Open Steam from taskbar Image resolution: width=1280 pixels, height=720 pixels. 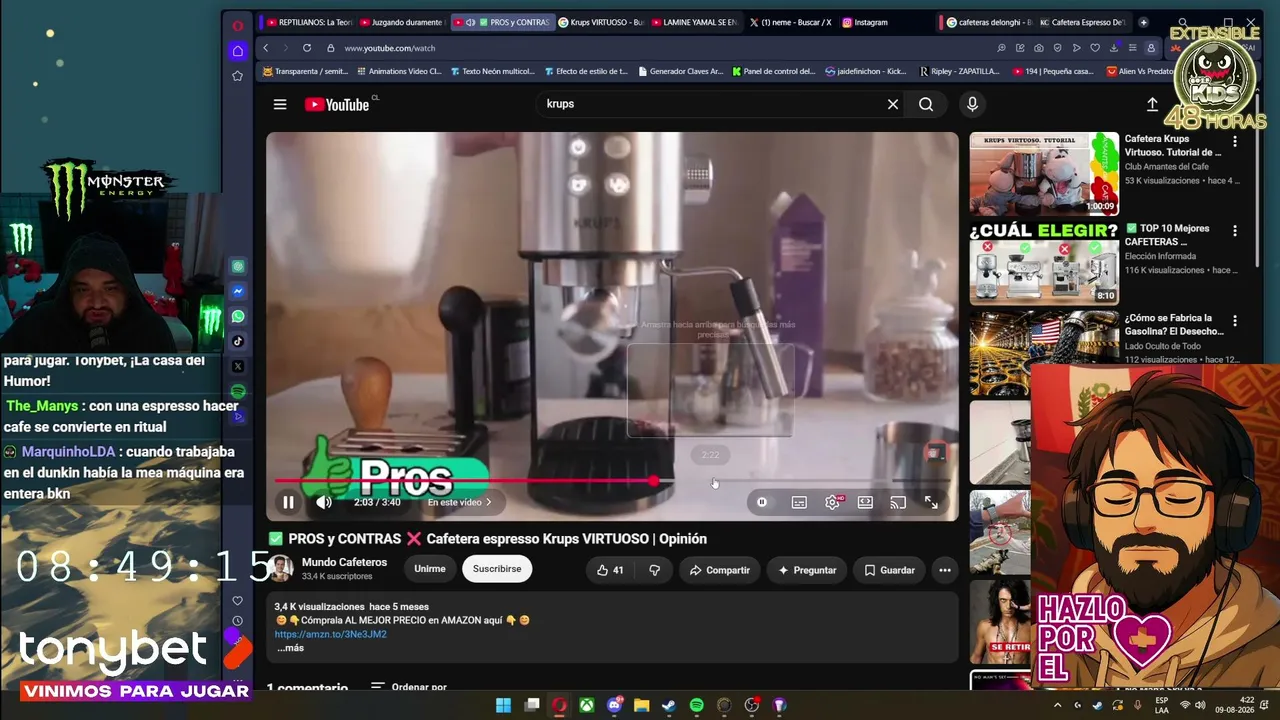(x=669, y=705)
